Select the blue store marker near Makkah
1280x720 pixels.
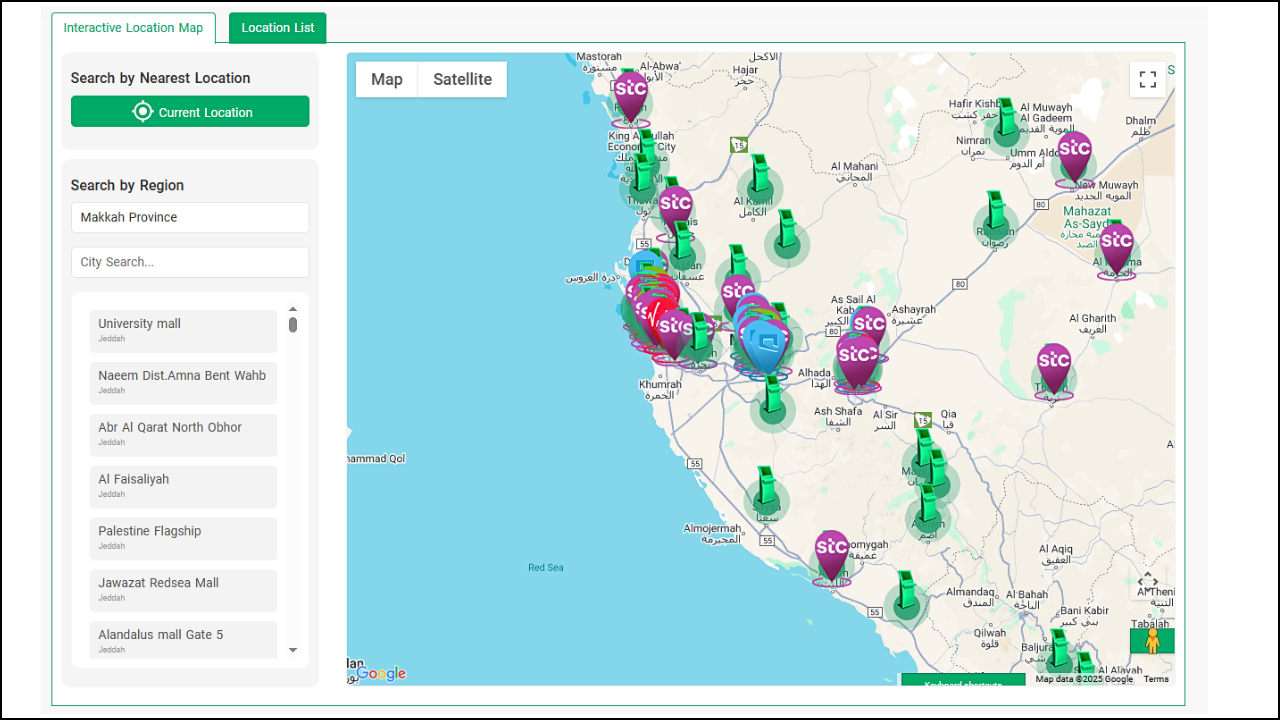coord(767,346)
